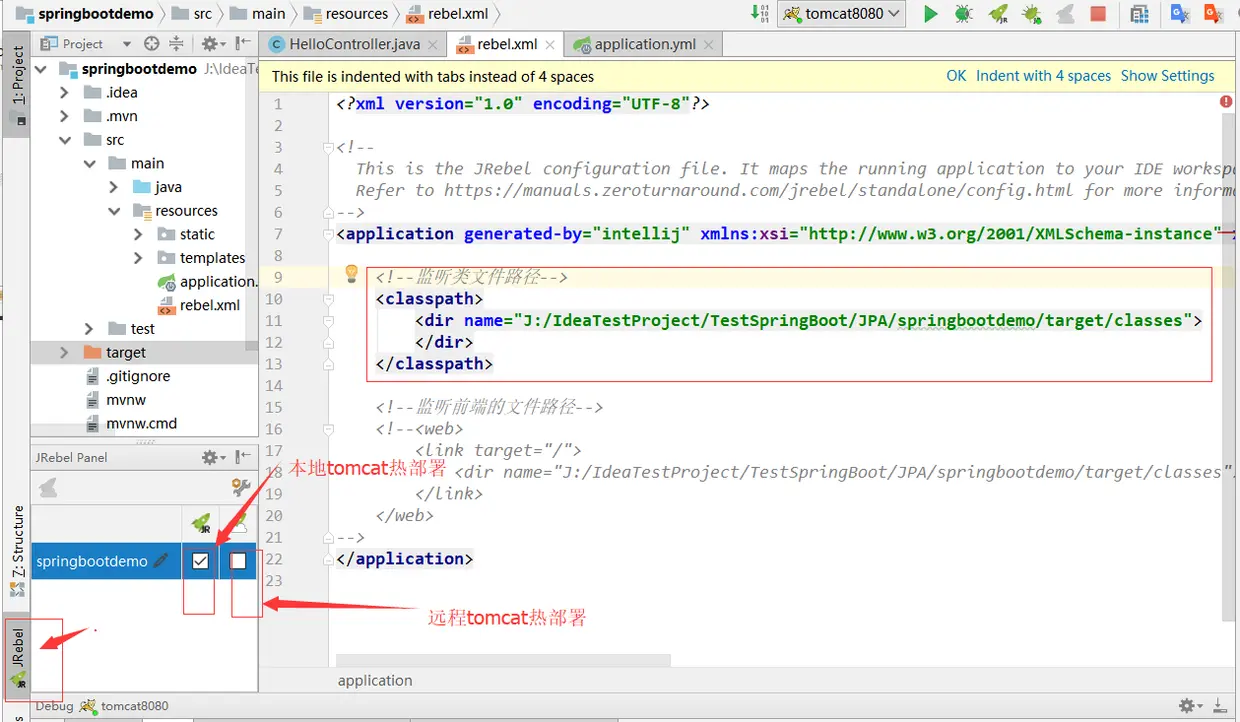
Task: Open the JRebel tool window on the left strip
Action: [x=17, y=658]
